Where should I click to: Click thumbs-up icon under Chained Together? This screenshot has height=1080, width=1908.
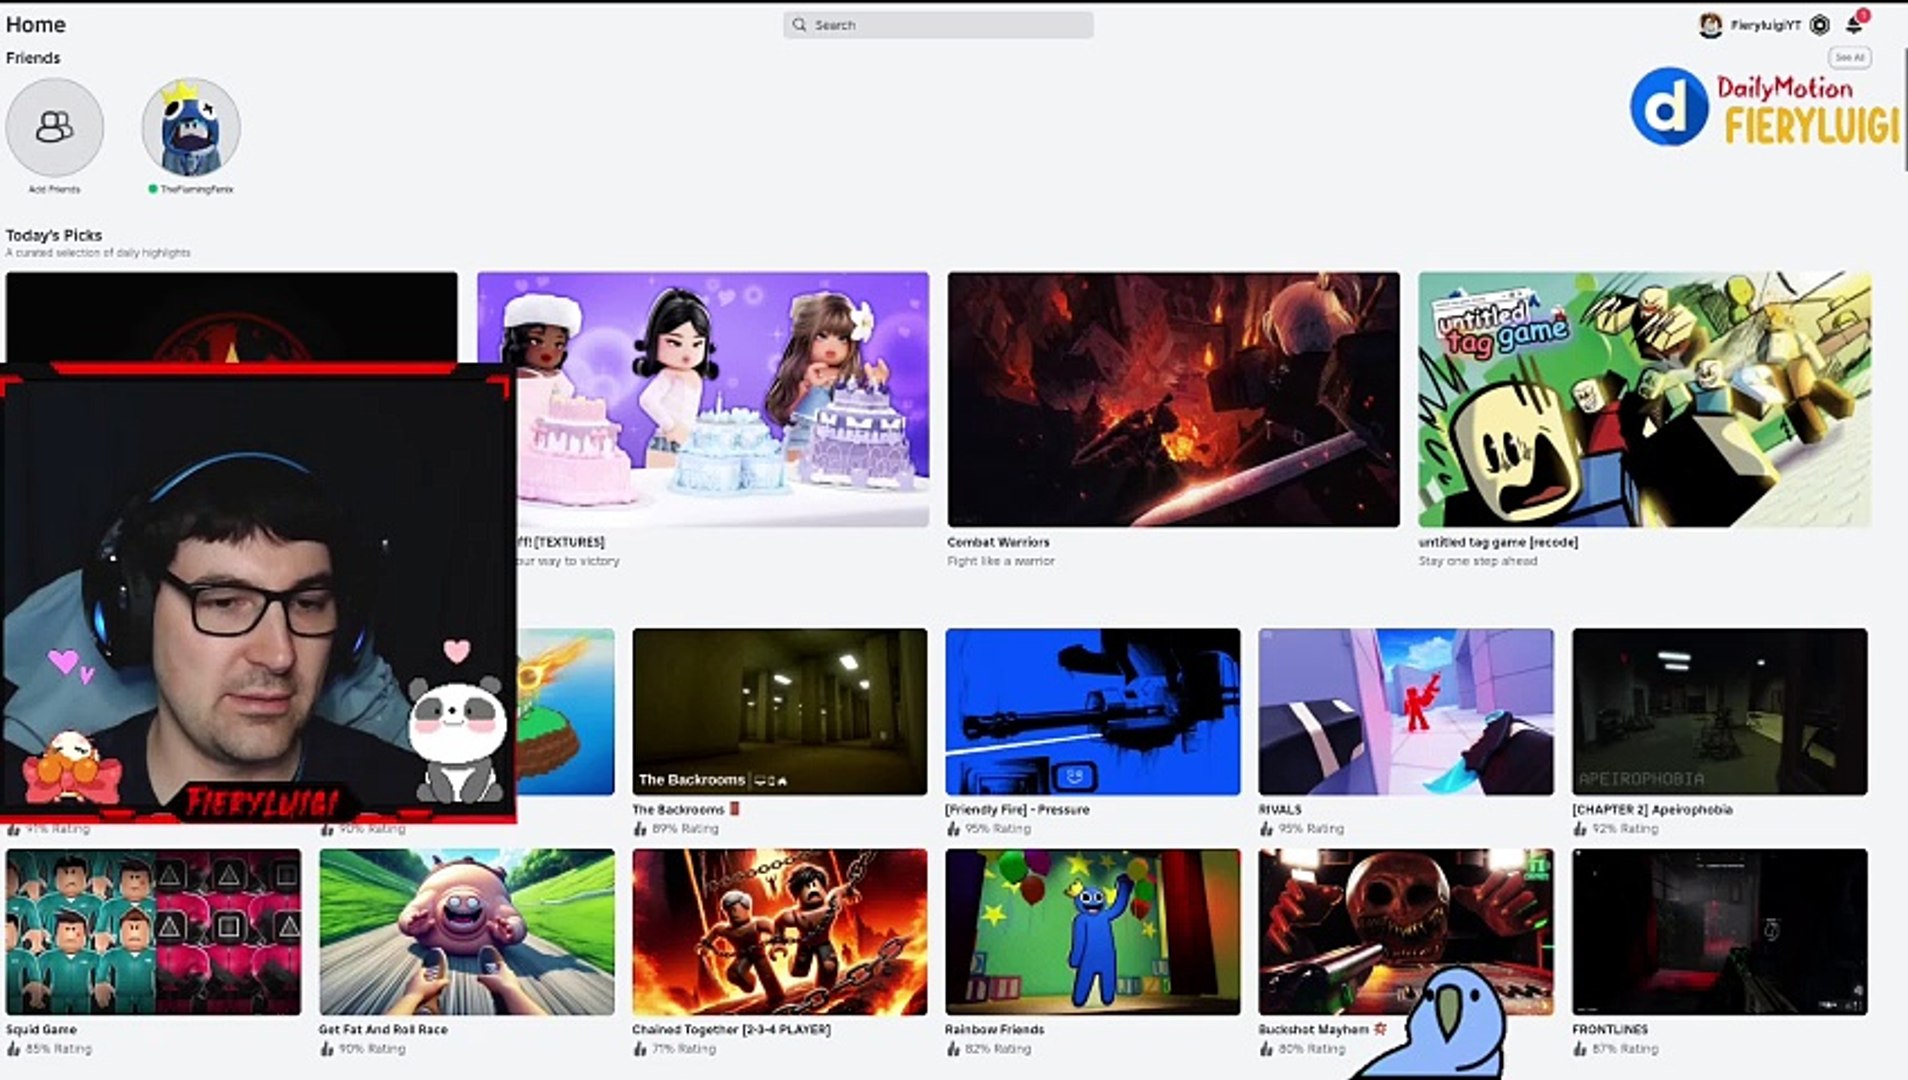click(x=640, y=1049)
